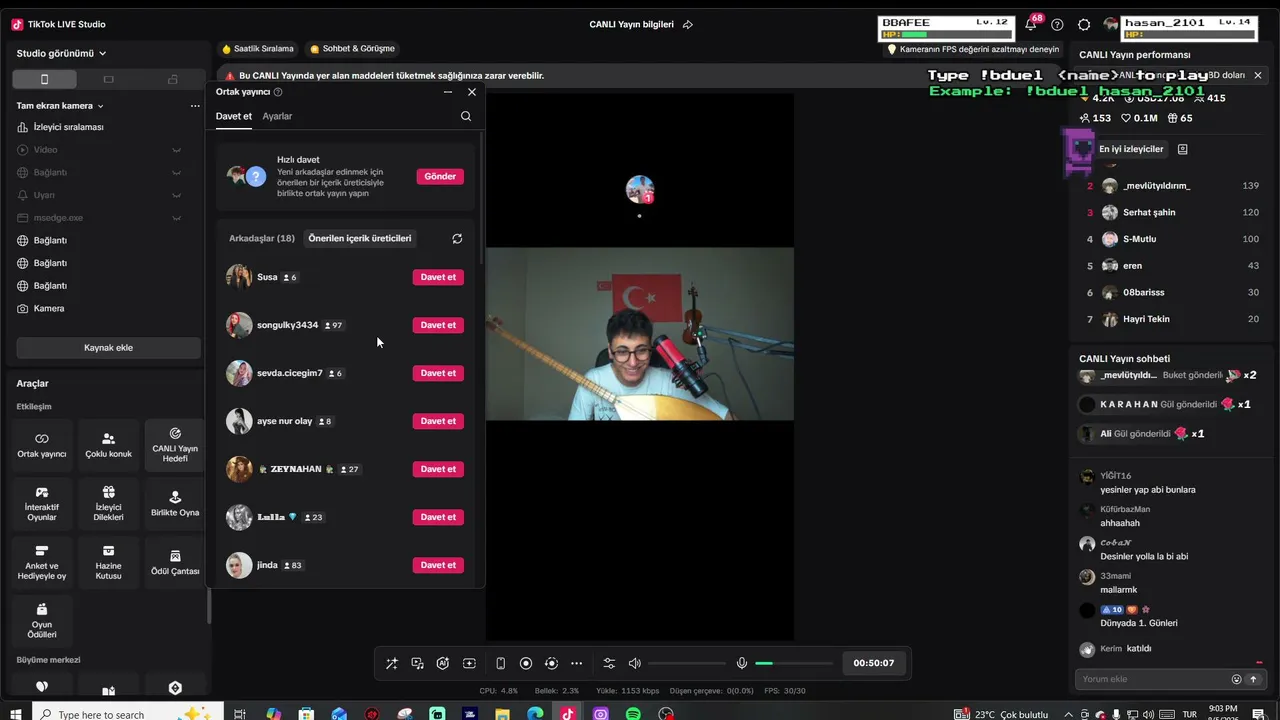Select the Arkadaşlar (18) tab
The image size is (1280, 720).
[262, 239]
